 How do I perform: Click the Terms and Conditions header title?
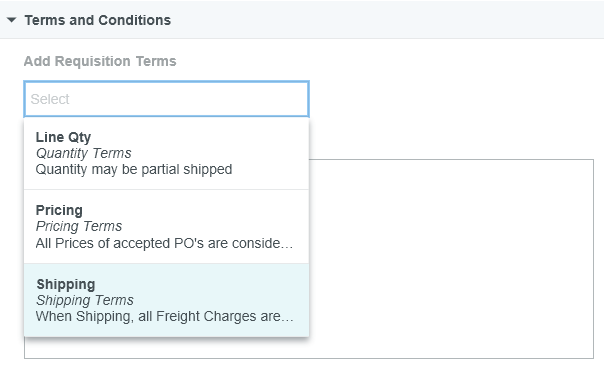tap(98, 20)
